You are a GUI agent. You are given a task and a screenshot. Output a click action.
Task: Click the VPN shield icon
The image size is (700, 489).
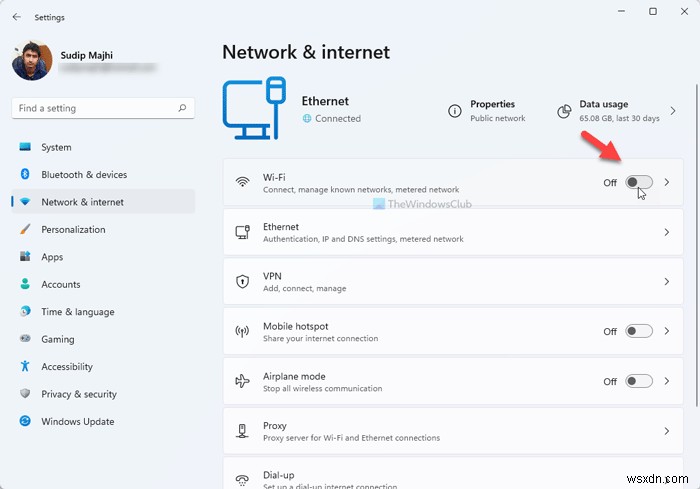[242, 281]
